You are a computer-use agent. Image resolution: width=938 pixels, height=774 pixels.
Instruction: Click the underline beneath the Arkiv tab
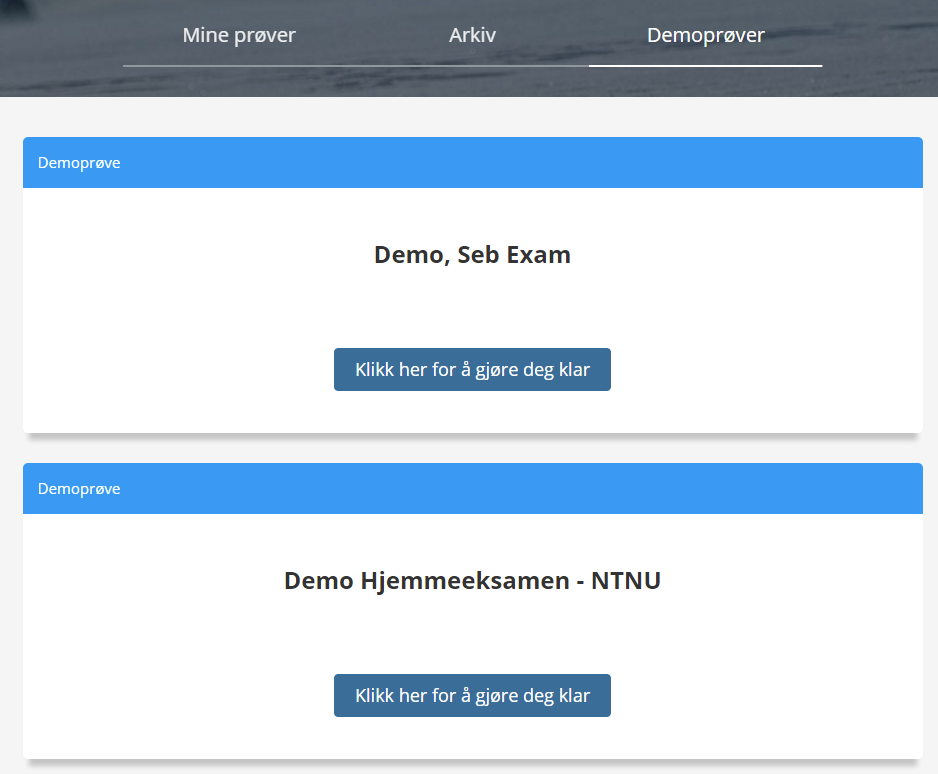473,66
